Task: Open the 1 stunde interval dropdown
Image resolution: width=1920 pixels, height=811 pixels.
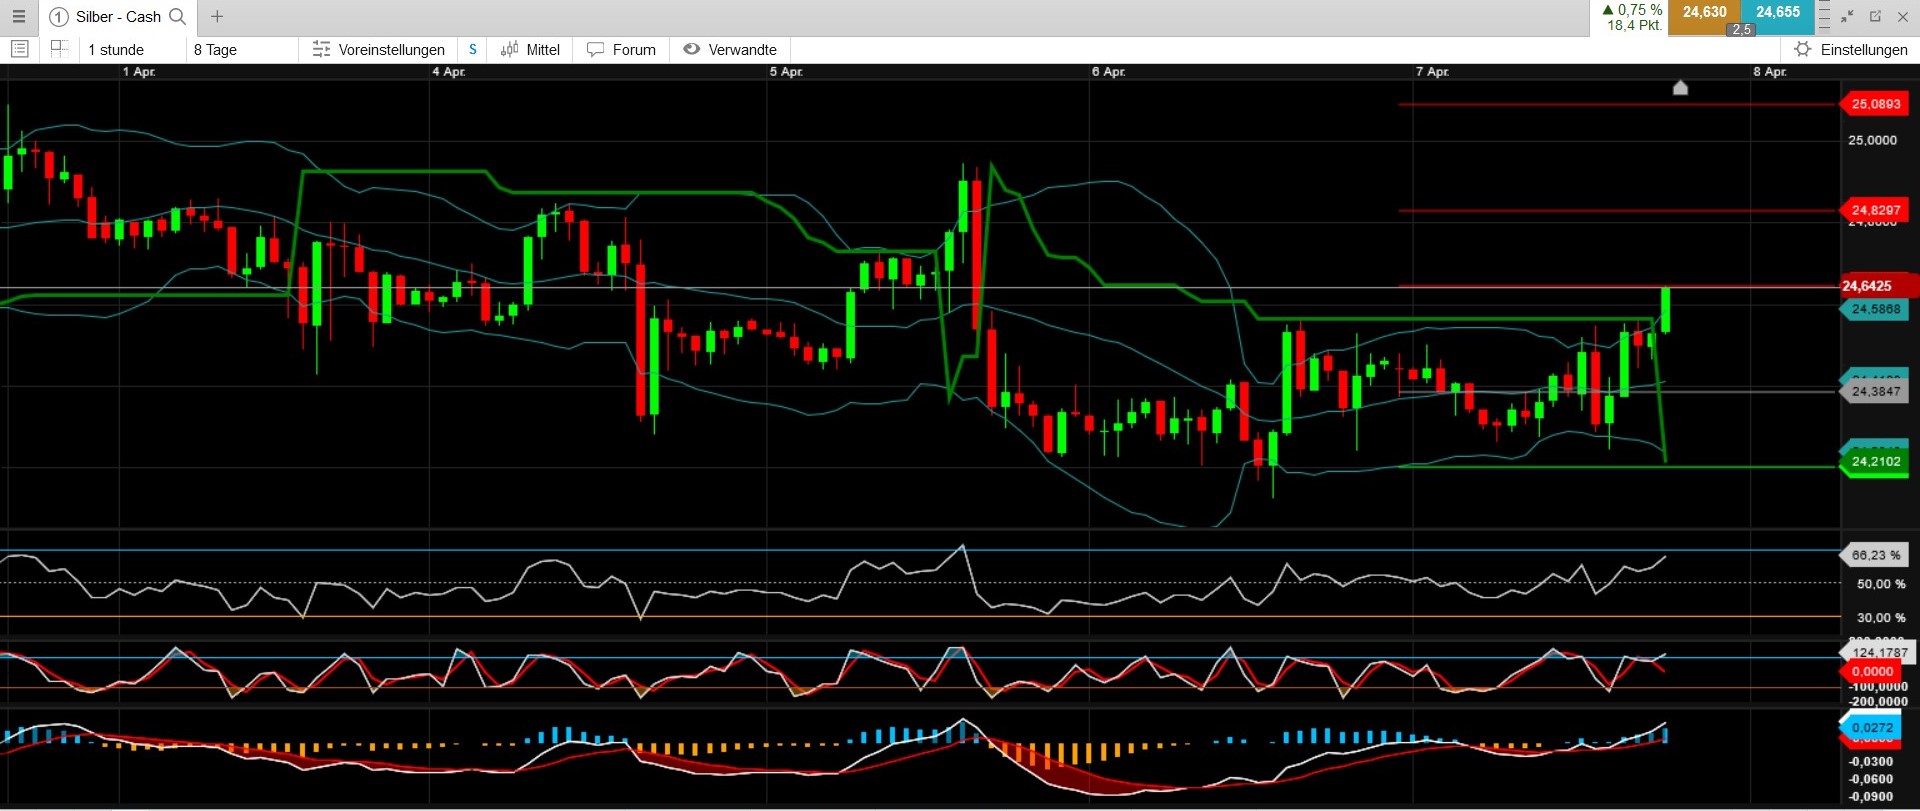Action: coord(115,49)
